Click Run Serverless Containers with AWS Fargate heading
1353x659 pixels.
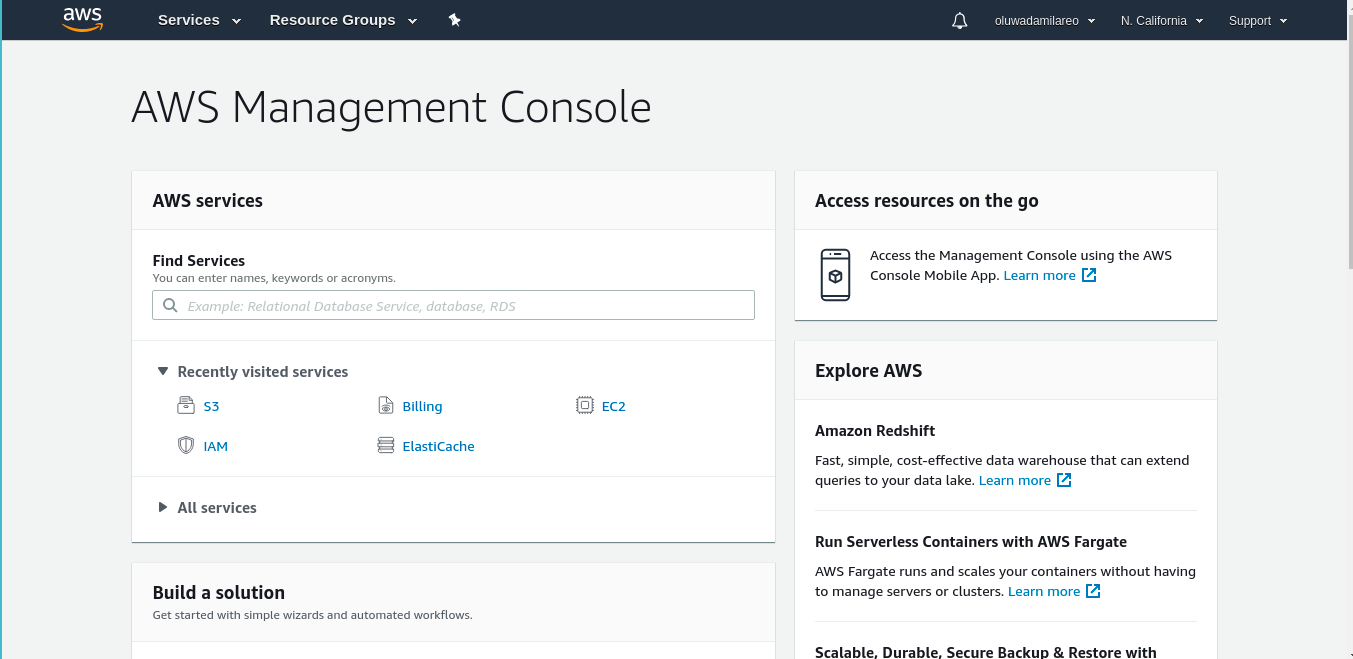click(971, 542)
